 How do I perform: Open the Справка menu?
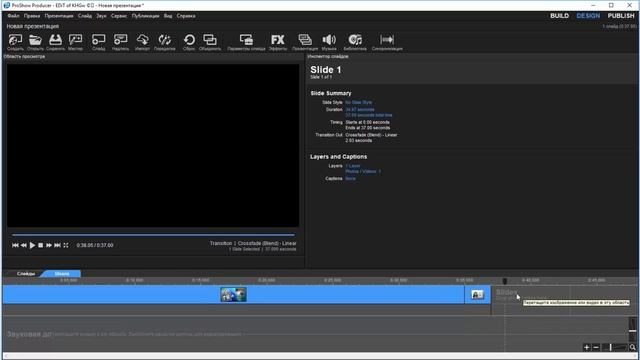click(x=186, y=16)
